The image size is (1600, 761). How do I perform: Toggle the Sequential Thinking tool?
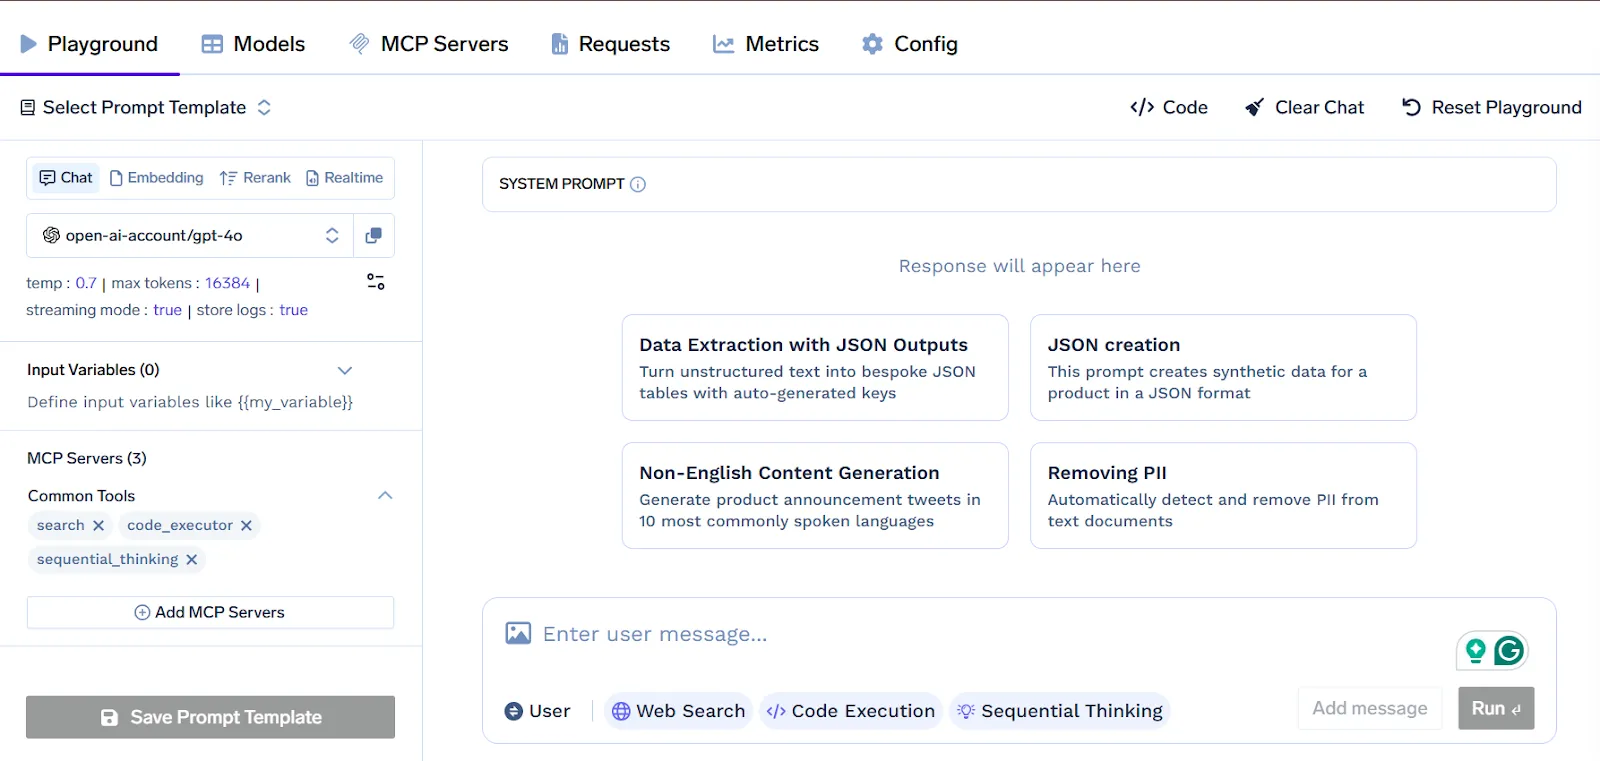point(1060,711)
